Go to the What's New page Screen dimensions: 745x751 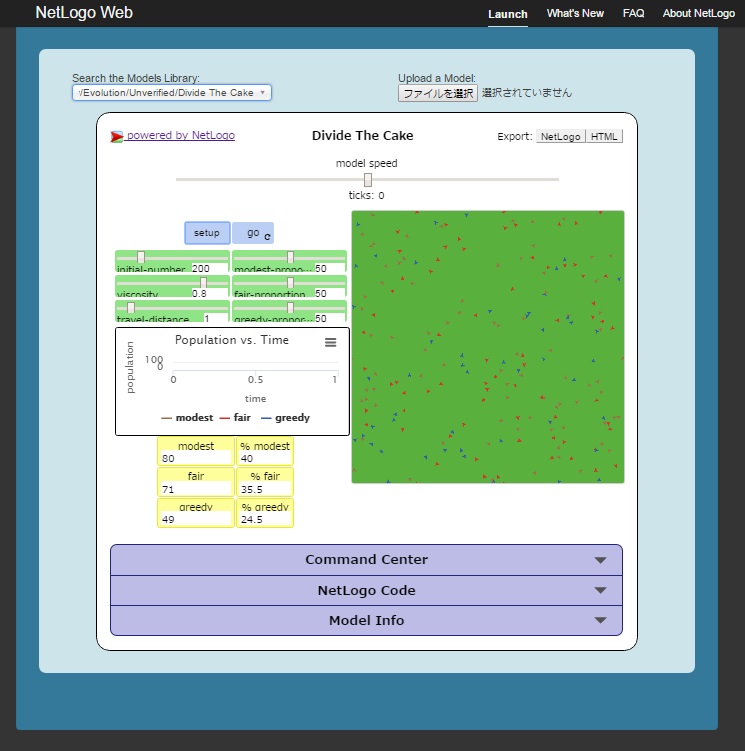pyautogui.click(x=575, y=14)
